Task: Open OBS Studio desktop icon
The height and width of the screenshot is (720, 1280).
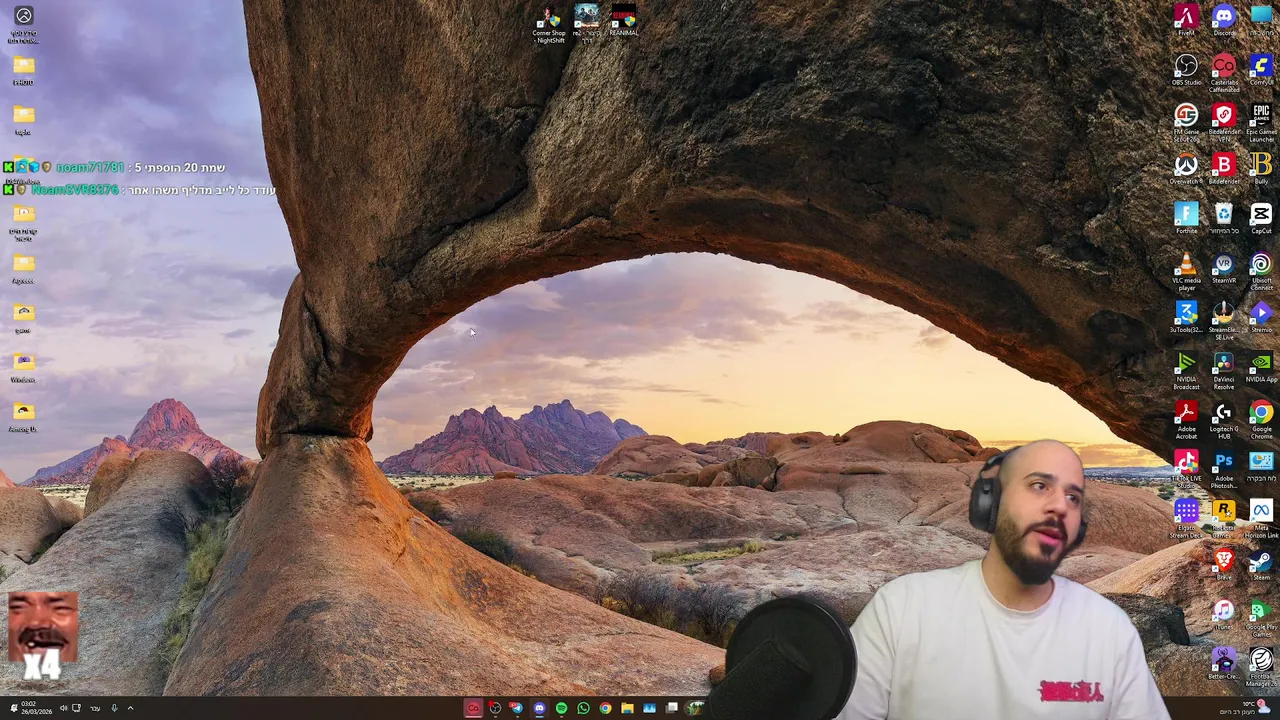Action: [1186, 70]
